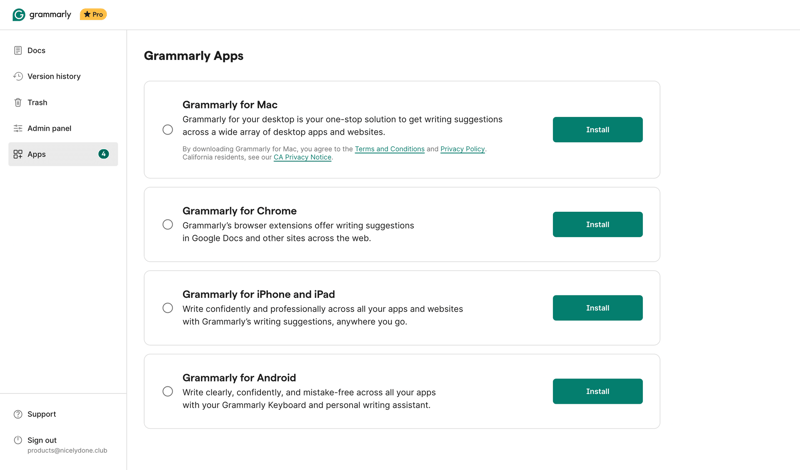The height and width of the screenshot is (470, 800).
Task: Click the products@nicelydone.club email text
Action: click(x=67, y=451)
